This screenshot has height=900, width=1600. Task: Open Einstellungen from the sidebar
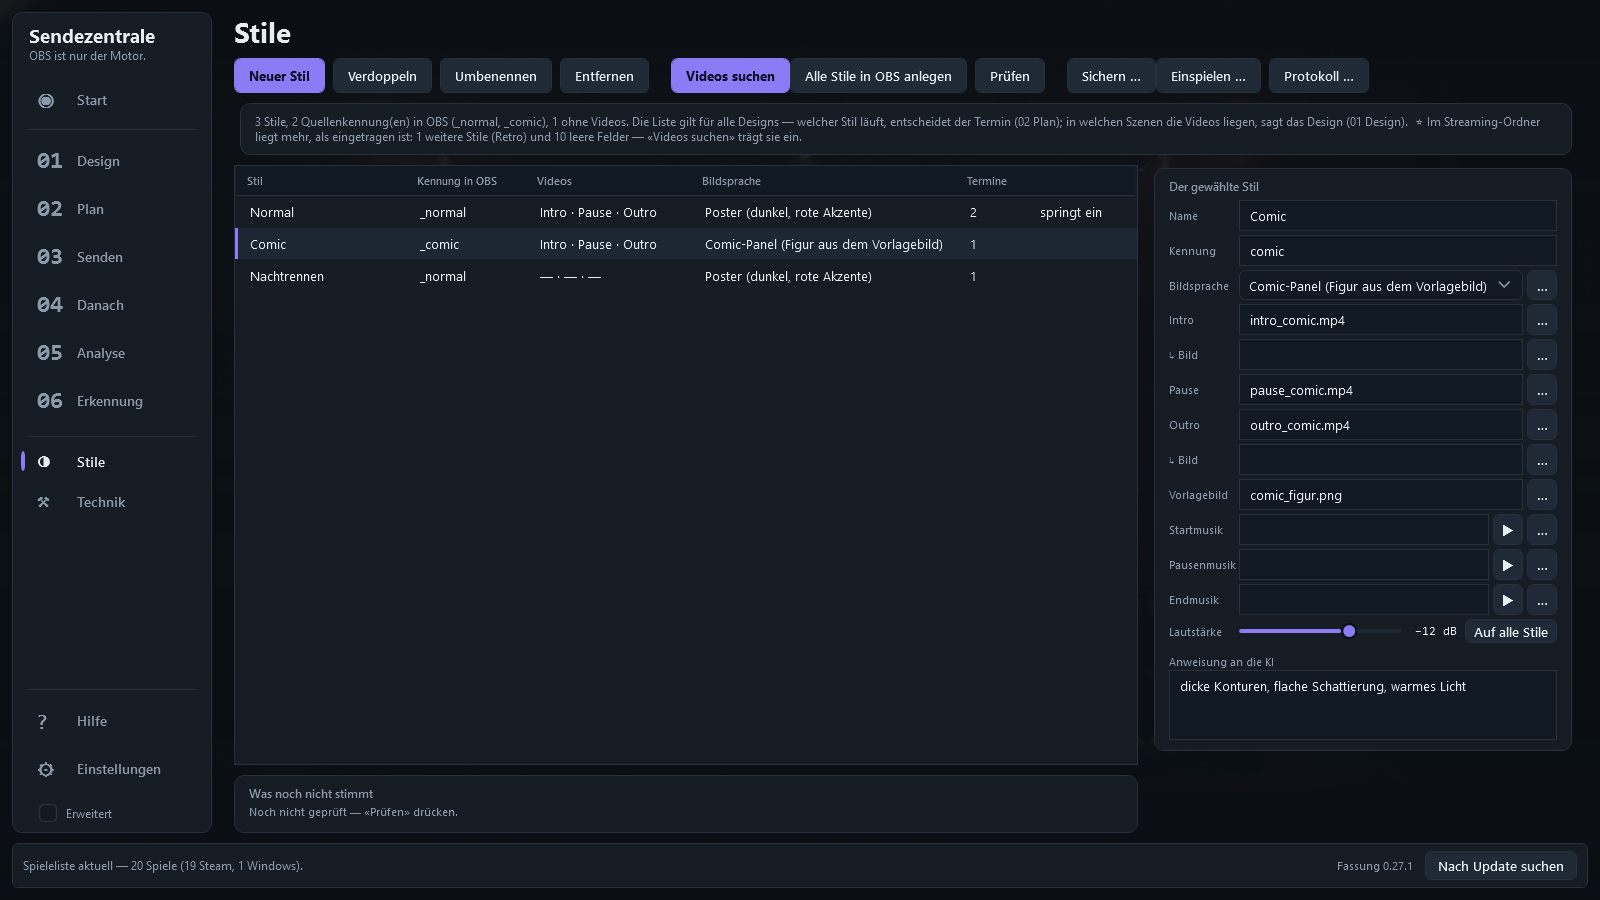coord(112,769)
